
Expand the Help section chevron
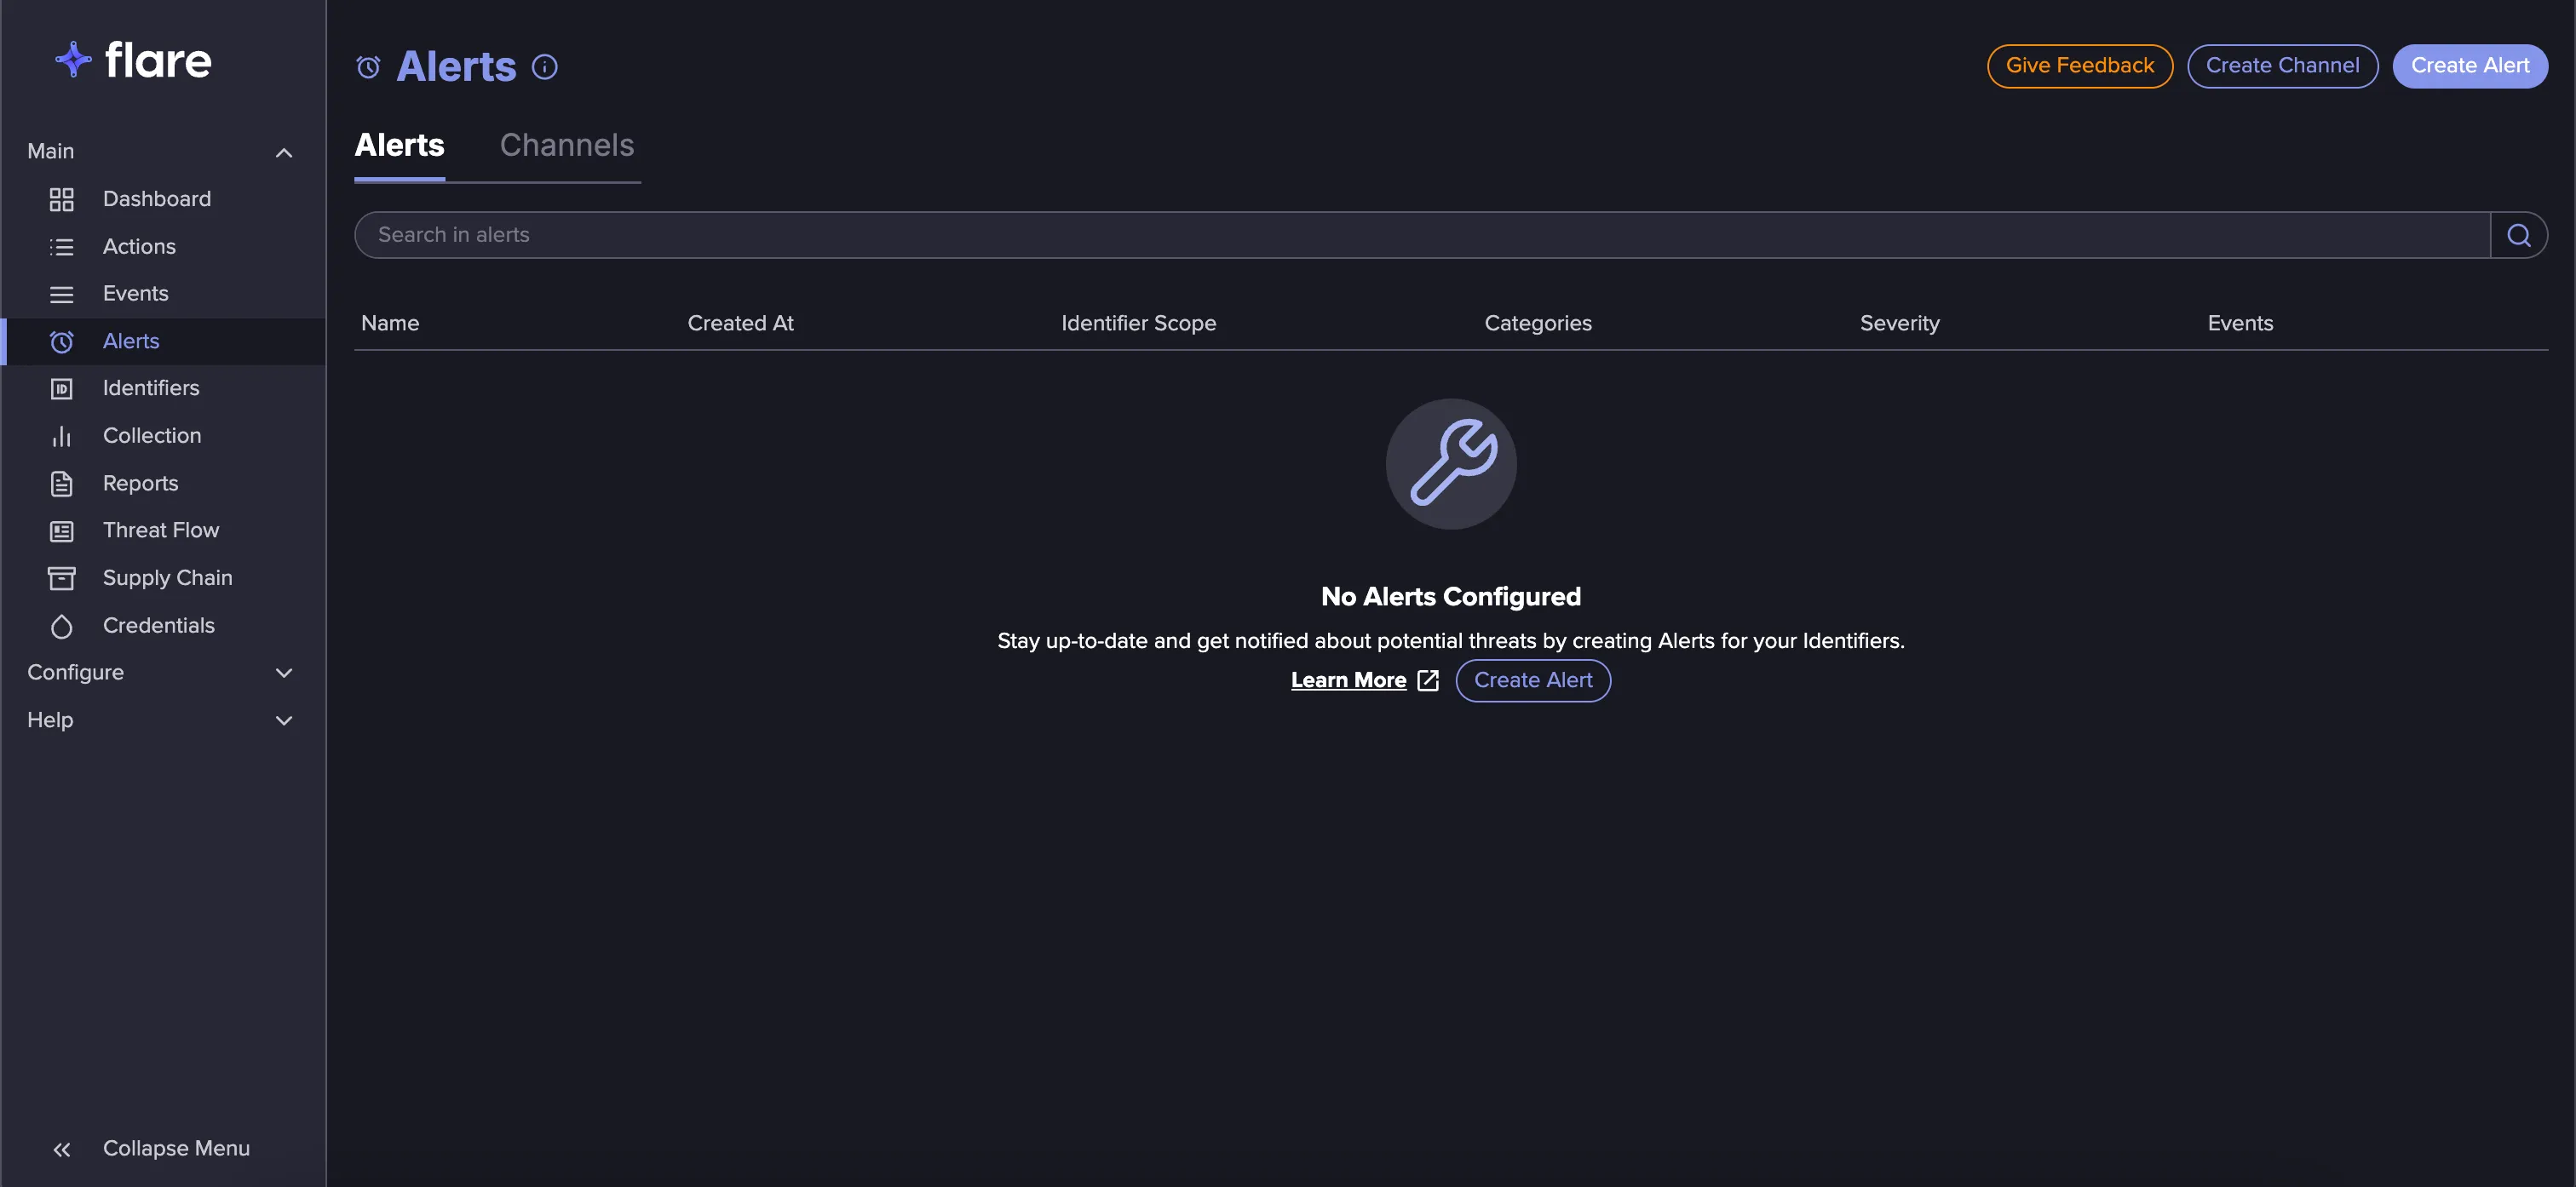coord(284,720)
